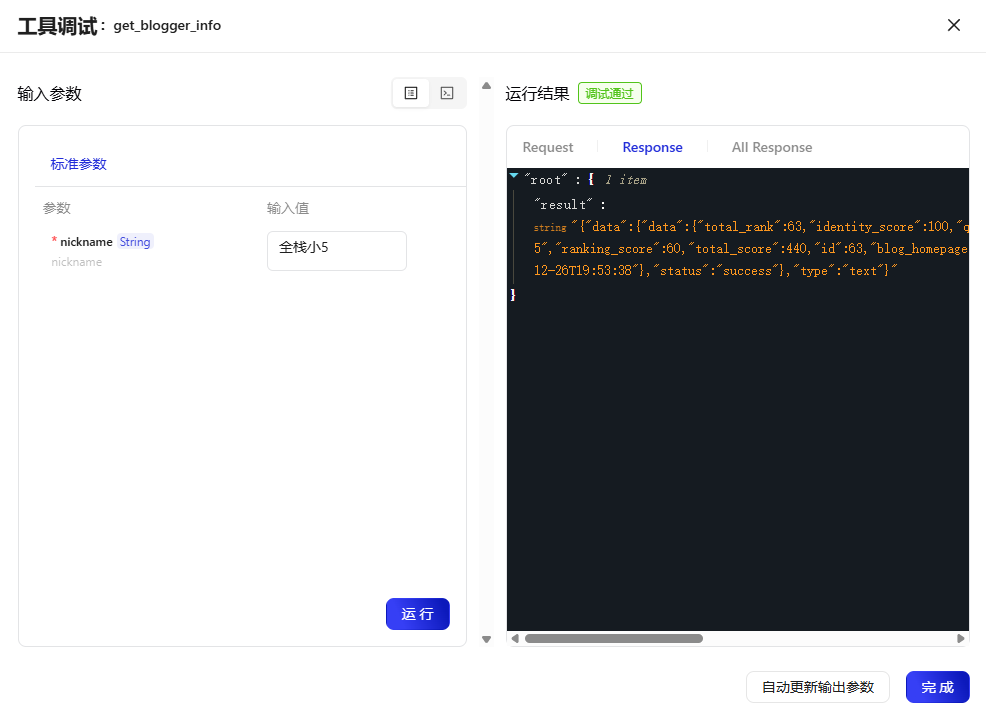
Task: Open the Request tab
Action: click(548, 147)
